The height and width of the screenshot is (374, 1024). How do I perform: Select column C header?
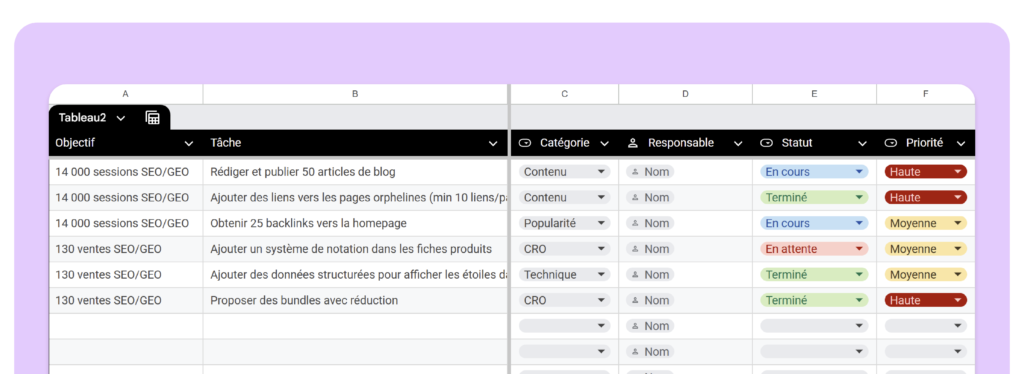coord(564,94)
